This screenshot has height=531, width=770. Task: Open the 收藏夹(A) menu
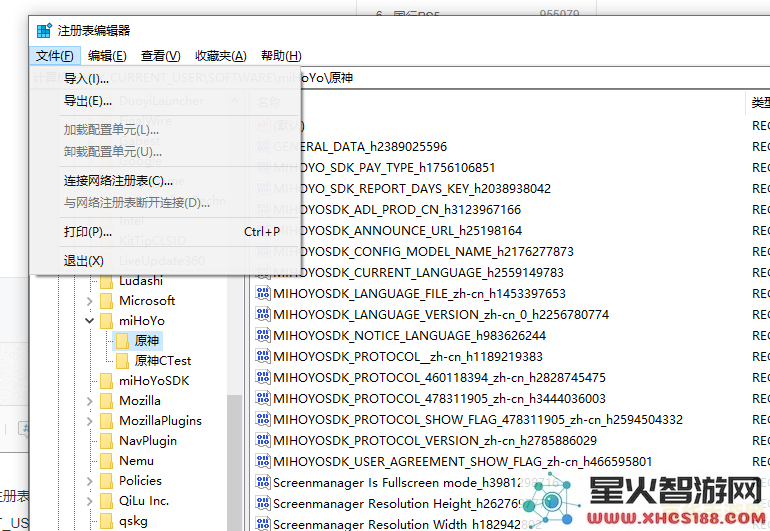[220, 56]
